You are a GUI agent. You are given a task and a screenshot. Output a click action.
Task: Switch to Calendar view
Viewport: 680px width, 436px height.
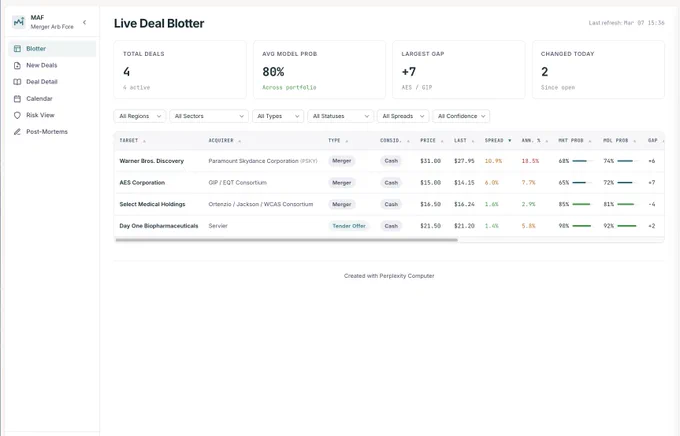tap(52, 99)
